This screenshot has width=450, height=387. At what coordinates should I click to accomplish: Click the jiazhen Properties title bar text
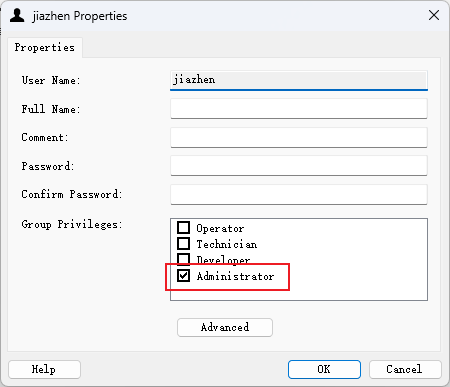pos(80,16)
